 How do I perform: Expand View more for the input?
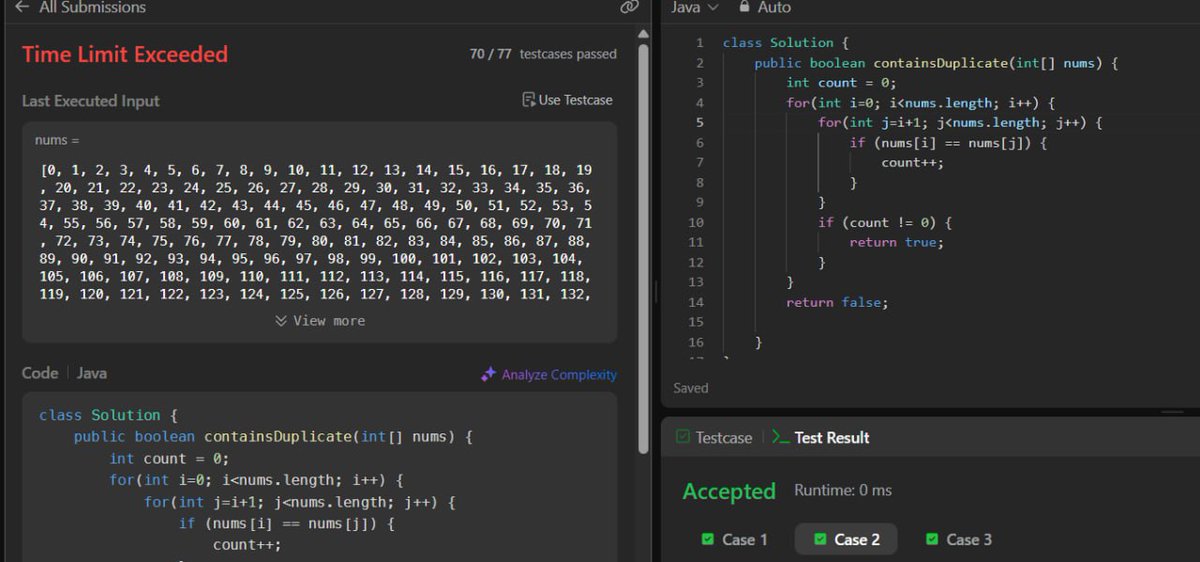[x=320, y=321]
